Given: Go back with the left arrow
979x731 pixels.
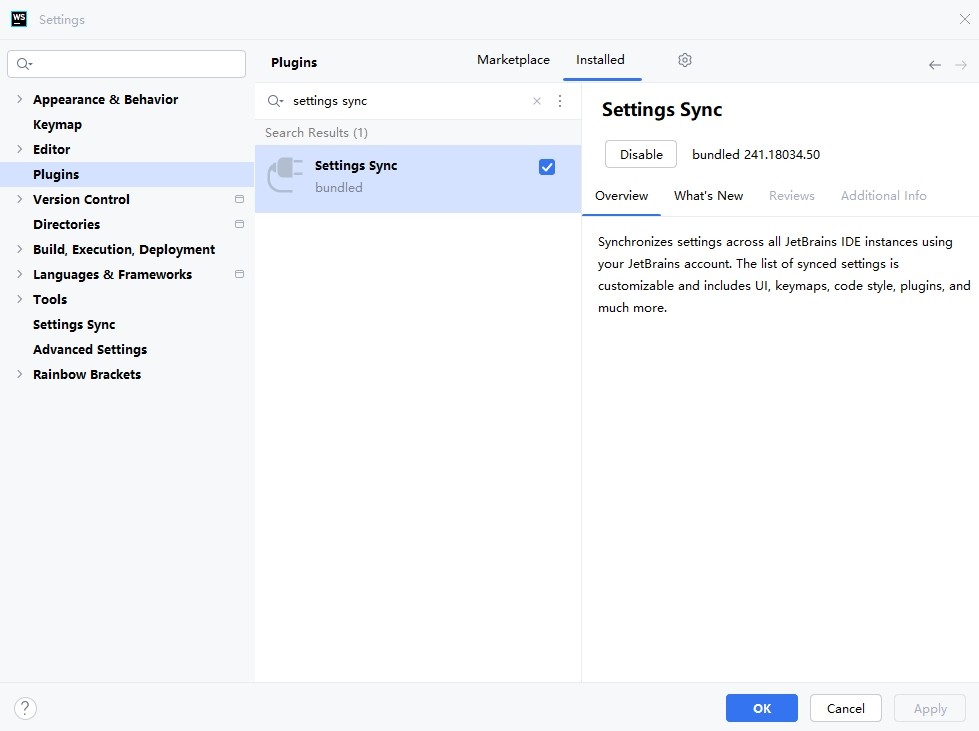Looking at the screenshot, I should pyautogui.click(x=935, y=65).
